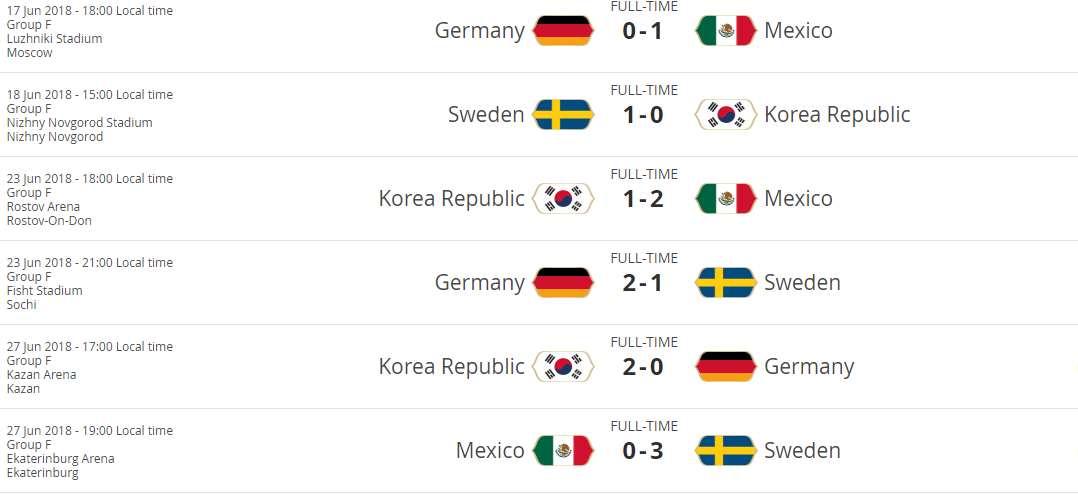Click the 0-3 Mexico–Sweden full-time score
This screenshot has height=494, width=1078.
click(643, 451)
